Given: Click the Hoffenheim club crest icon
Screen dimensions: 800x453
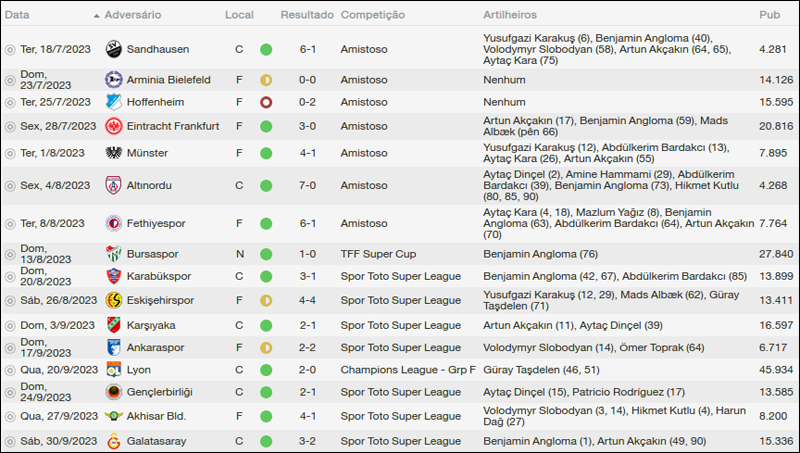Looking at the screenshot, I should click(x=113, y=102).
